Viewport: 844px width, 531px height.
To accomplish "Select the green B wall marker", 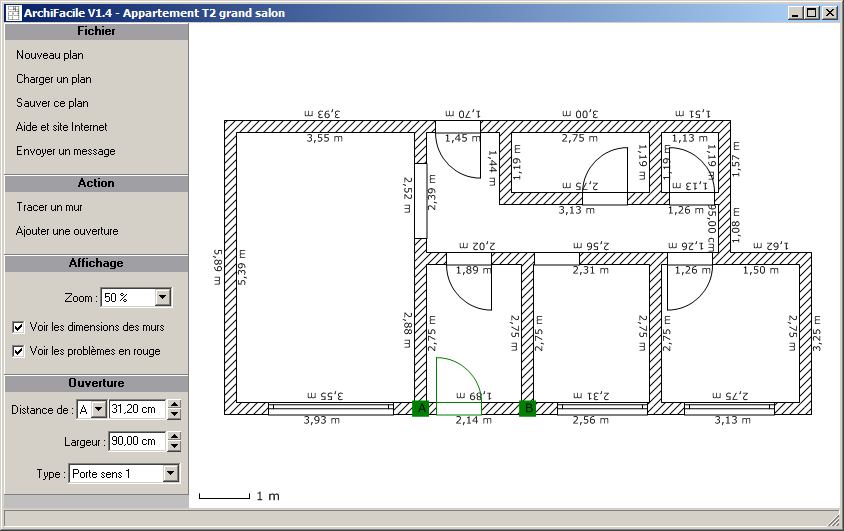I will 528,409.
